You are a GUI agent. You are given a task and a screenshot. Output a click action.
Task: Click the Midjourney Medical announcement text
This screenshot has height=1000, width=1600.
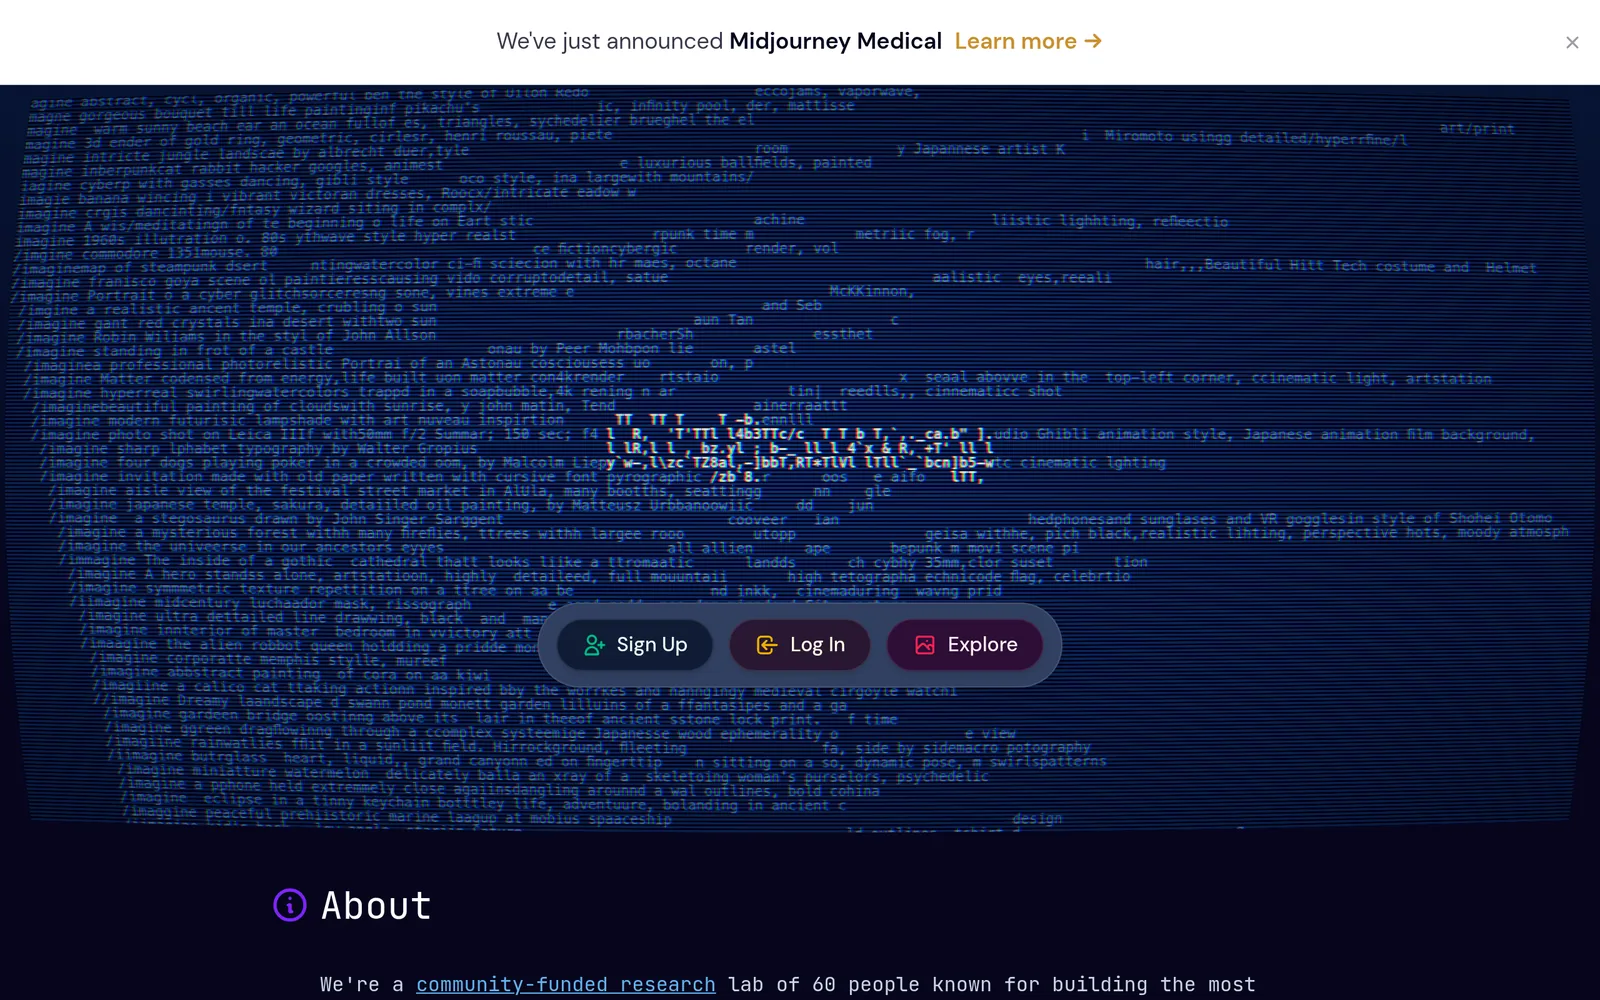[835, 41]
